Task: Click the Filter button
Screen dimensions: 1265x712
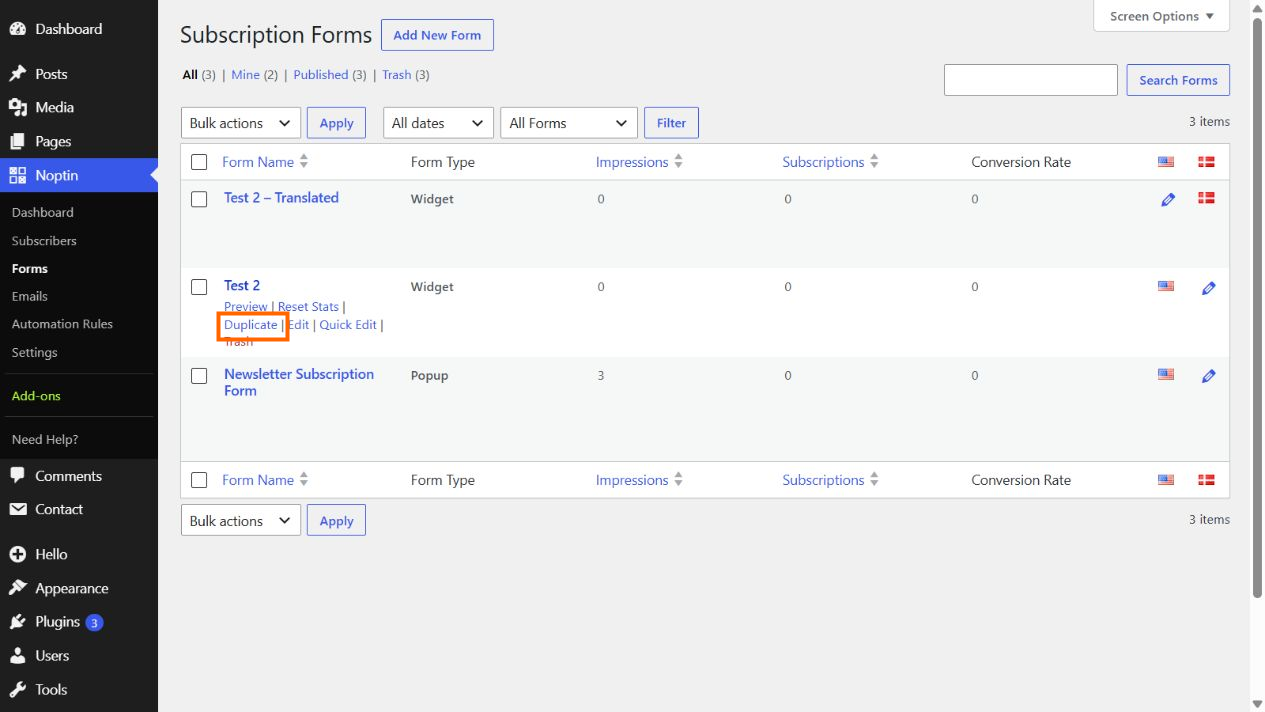Action: [671, 123]
